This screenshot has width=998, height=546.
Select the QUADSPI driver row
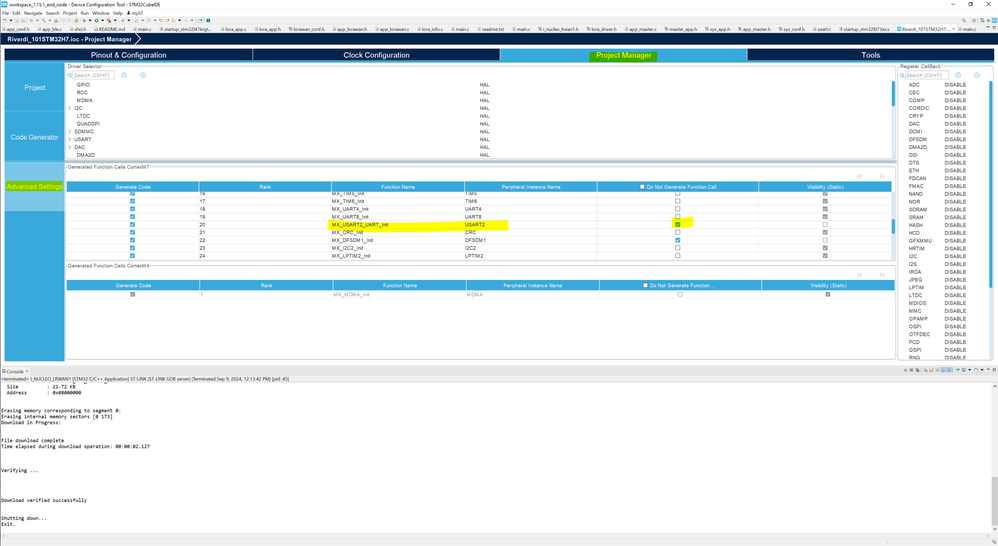click(88, 124)
